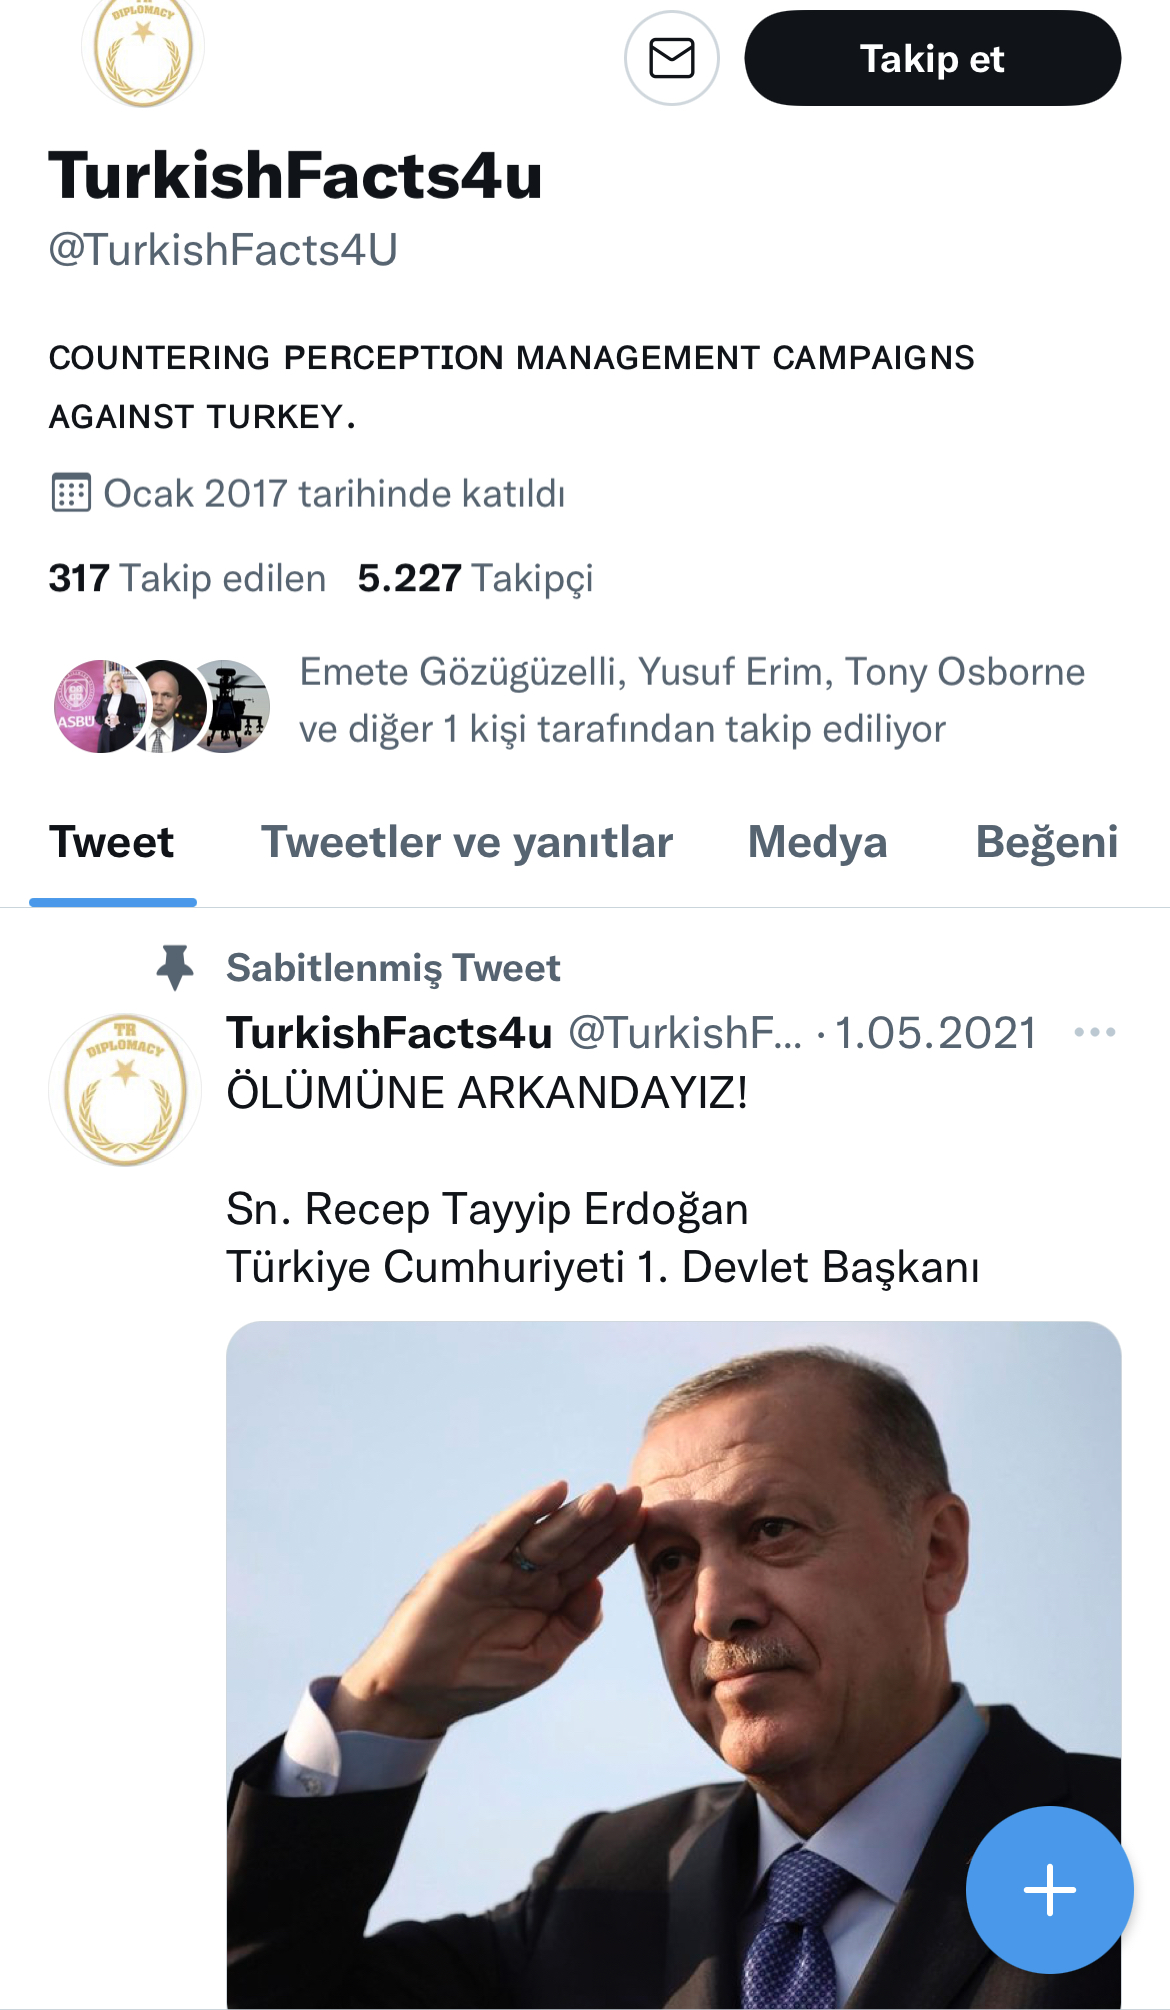
Task: Open the saluting photo in pinned tweet
Action: click(x=672, y=1660)
